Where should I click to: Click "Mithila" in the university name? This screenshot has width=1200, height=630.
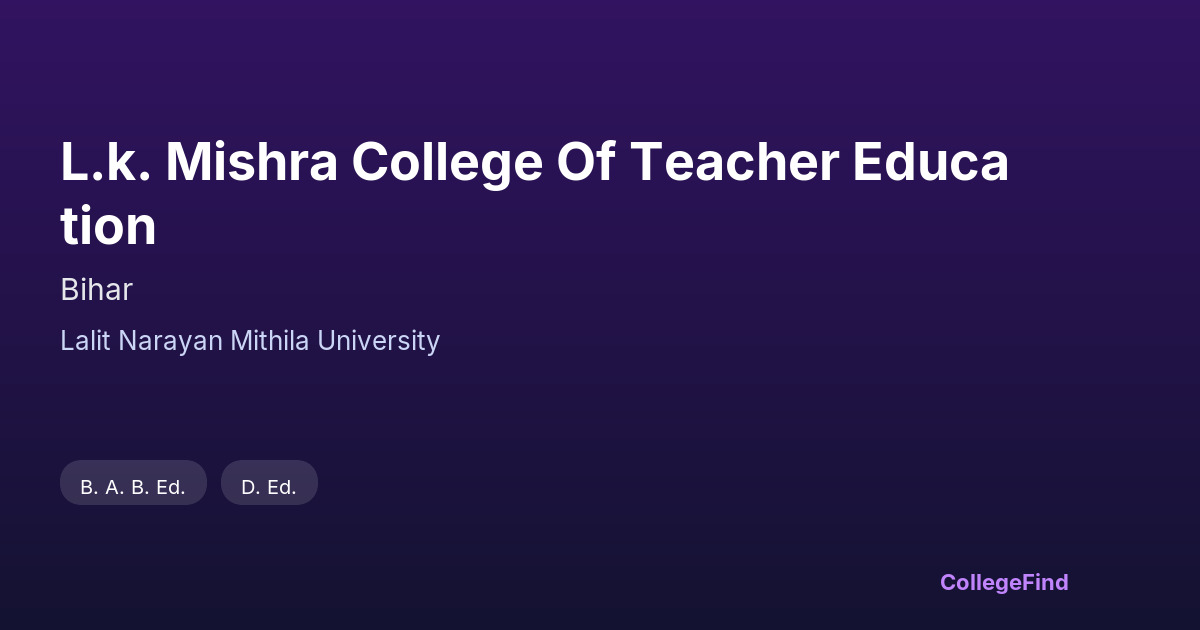tap(270, 341)
